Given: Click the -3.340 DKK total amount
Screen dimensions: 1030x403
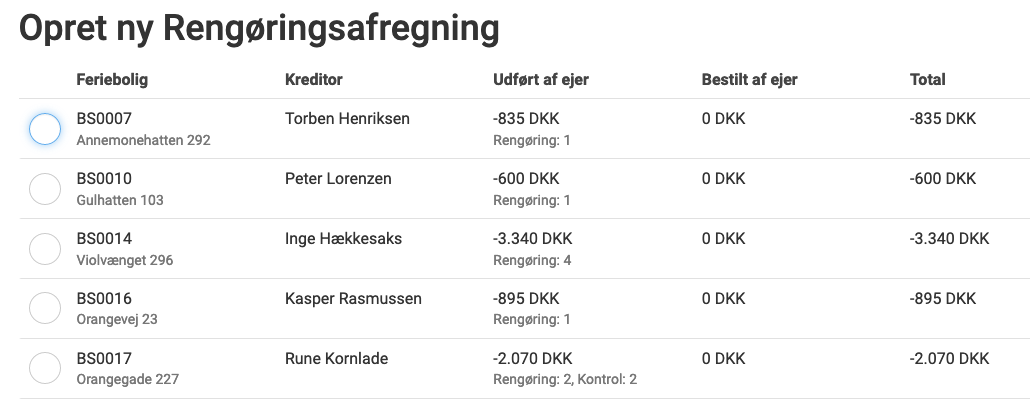Looking at the screenshot, I should pyautogui.click(x=949, y=239).
